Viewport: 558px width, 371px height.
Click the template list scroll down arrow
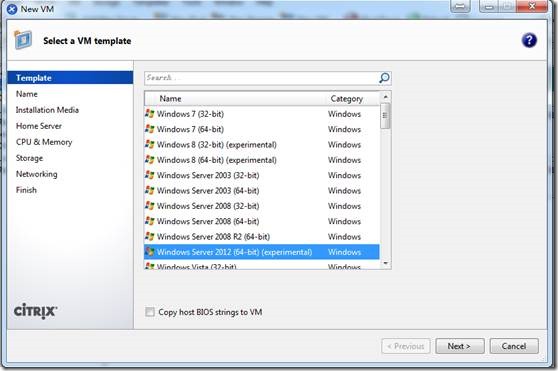point(385,263)
